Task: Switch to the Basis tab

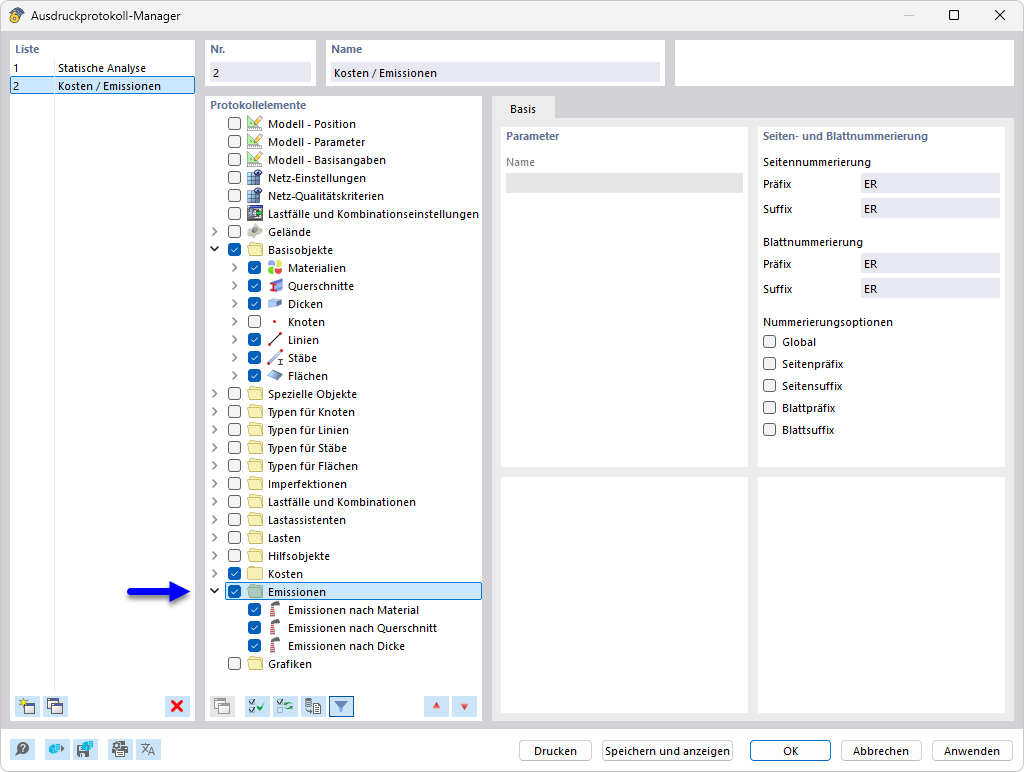Action: 523,109
